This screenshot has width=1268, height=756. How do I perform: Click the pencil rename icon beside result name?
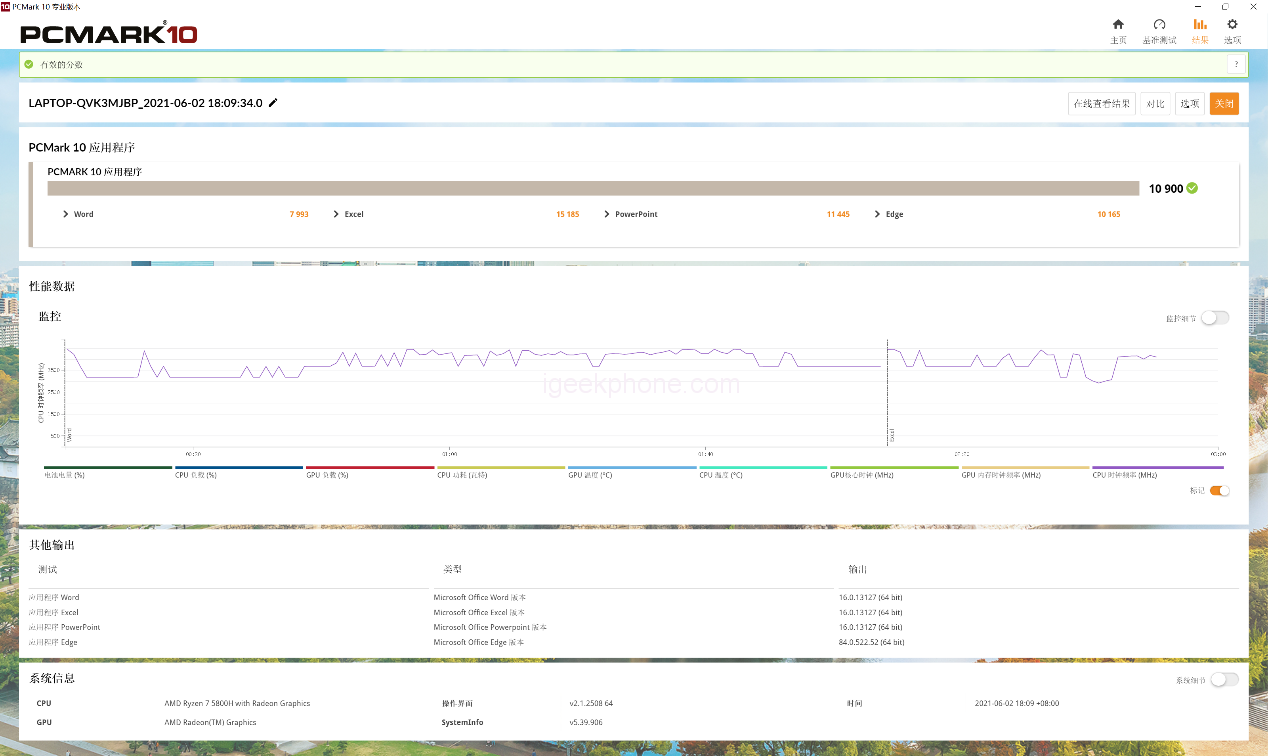tap(273, 102)
